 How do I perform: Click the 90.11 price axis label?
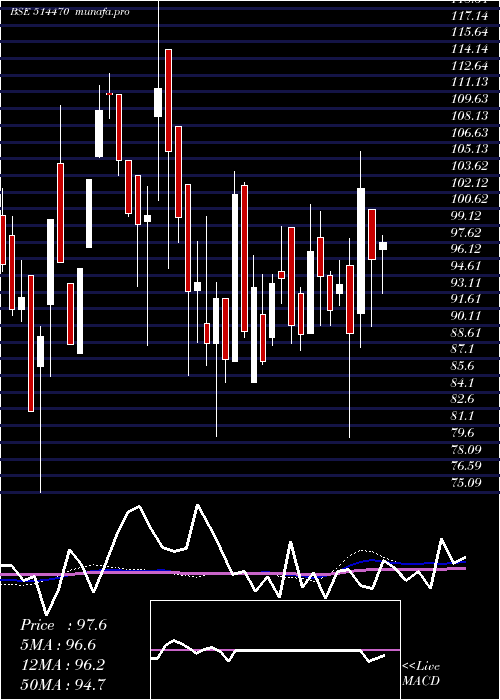[466, 316]
